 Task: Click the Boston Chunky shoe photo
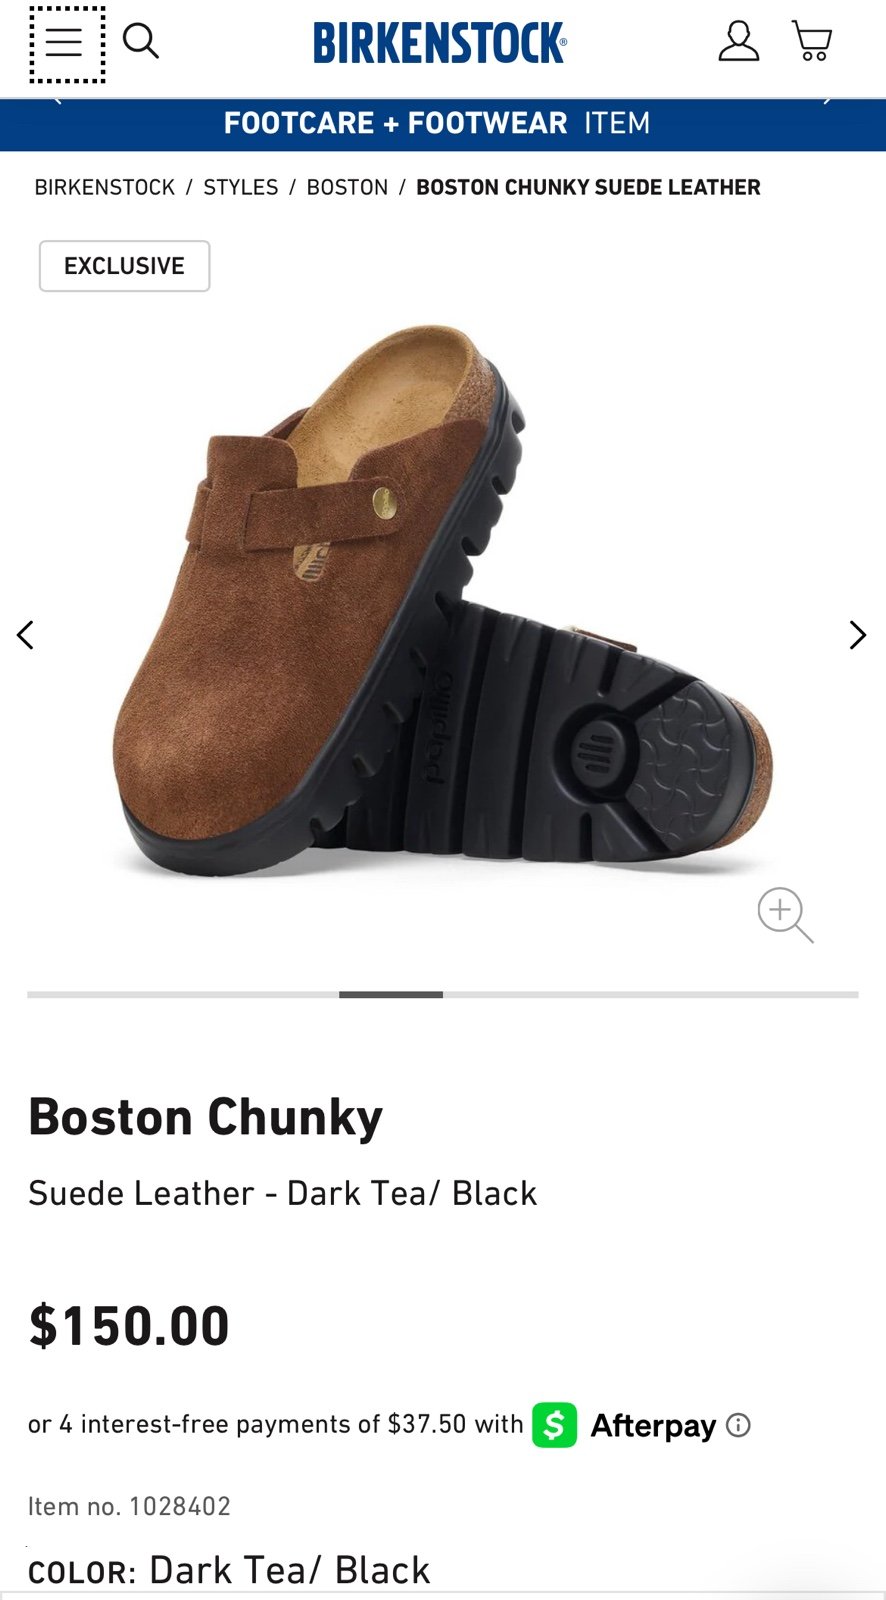point(442,600)
